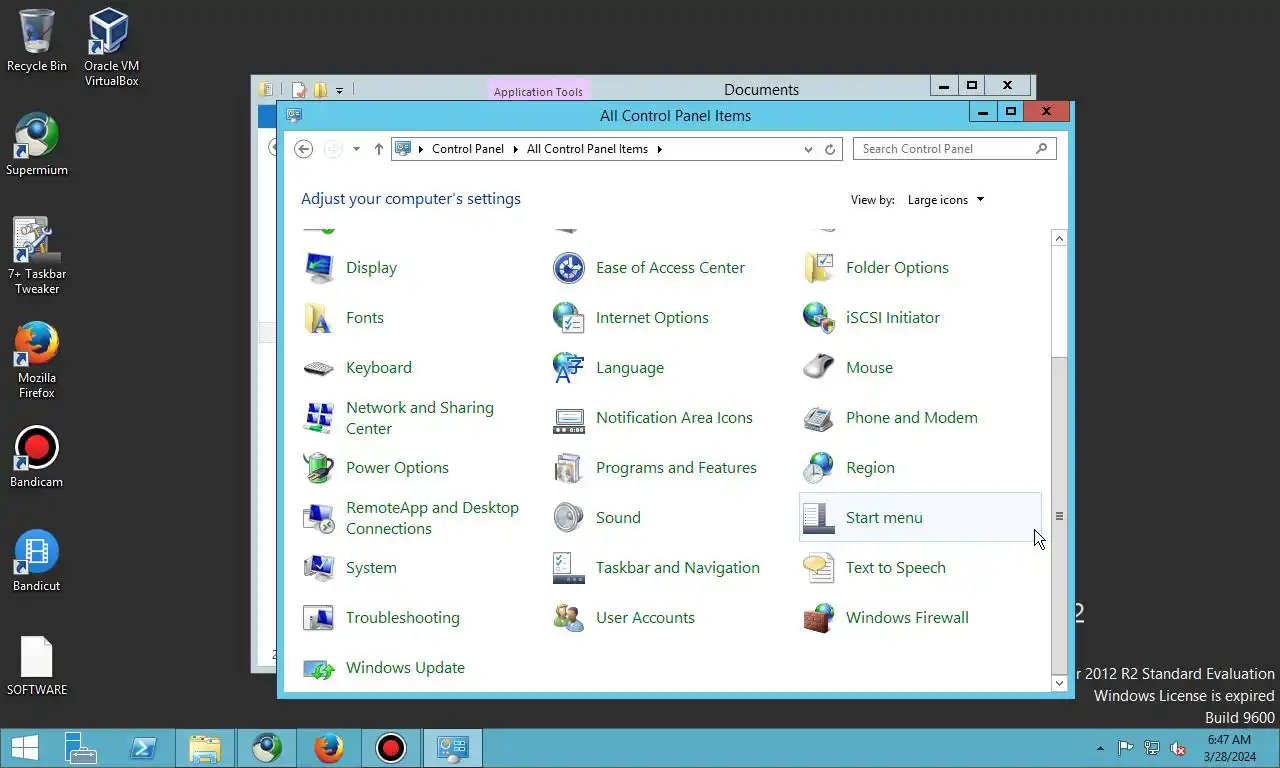Open the Windows Update icon
The width and height of the screenshot is (1280, 768).
coord(319,668)
